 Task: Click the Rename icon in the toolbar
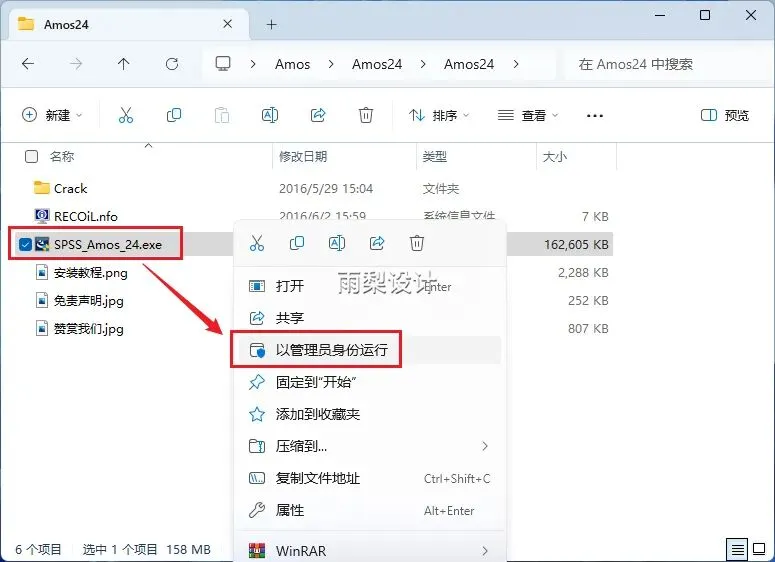coord(270,115)
